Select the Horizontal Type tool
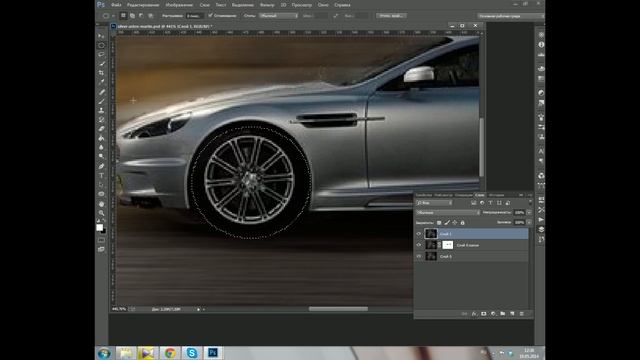Viewport: 640px width, 360px height. coord(101,176)
